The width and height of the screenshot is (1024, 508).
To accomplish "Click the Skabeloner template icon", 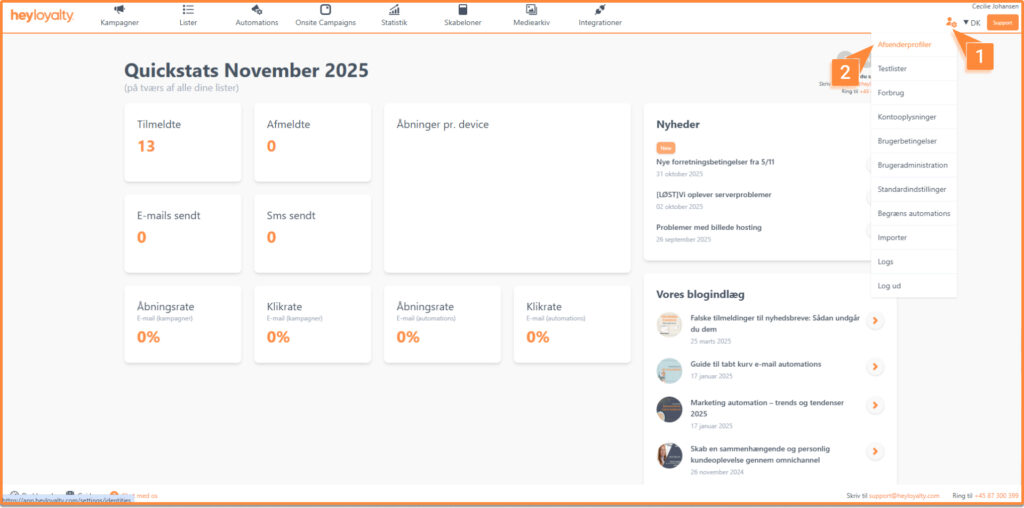I will coord(462,10).
